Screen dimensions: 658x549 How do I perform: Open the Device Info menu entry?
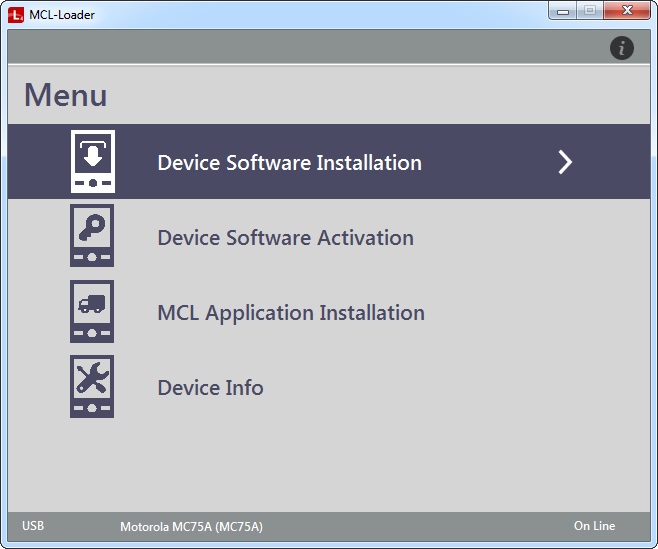(329, 387)
